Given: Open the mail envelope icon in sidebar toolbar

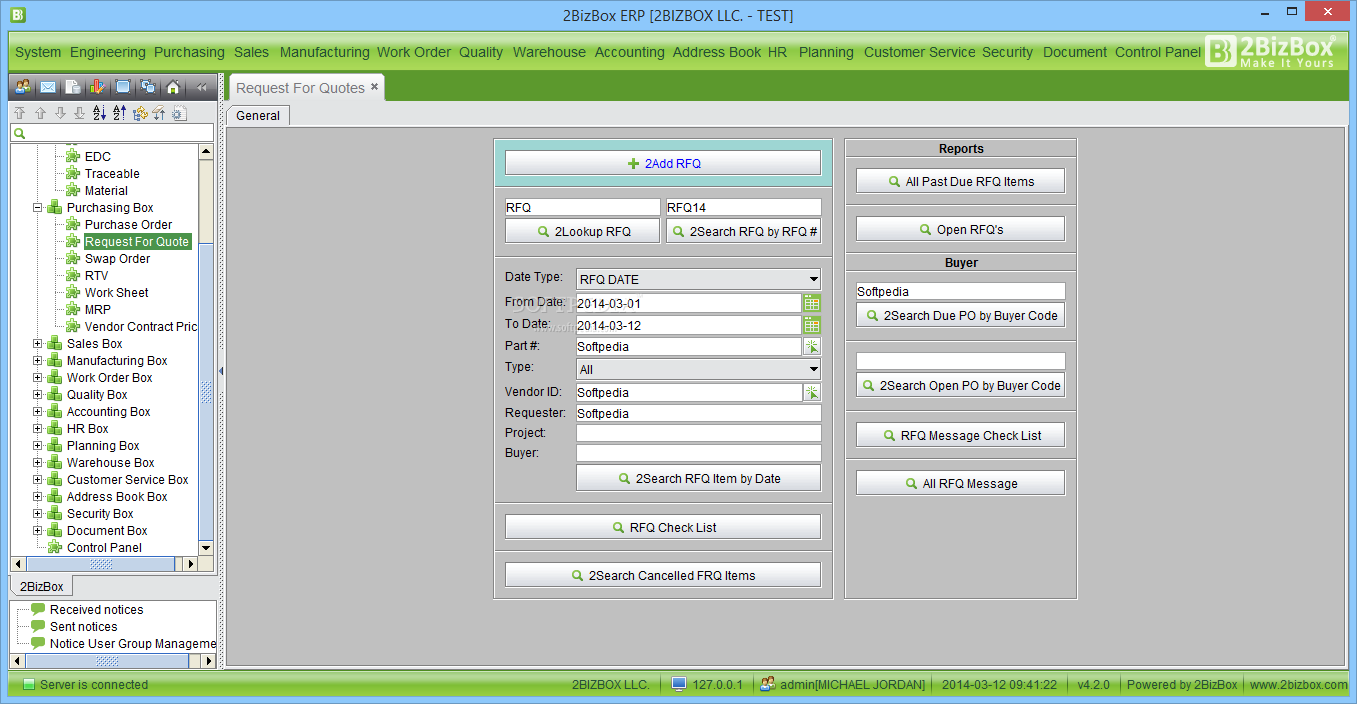Looking at the screenshot, I should (x=48, y=87).
